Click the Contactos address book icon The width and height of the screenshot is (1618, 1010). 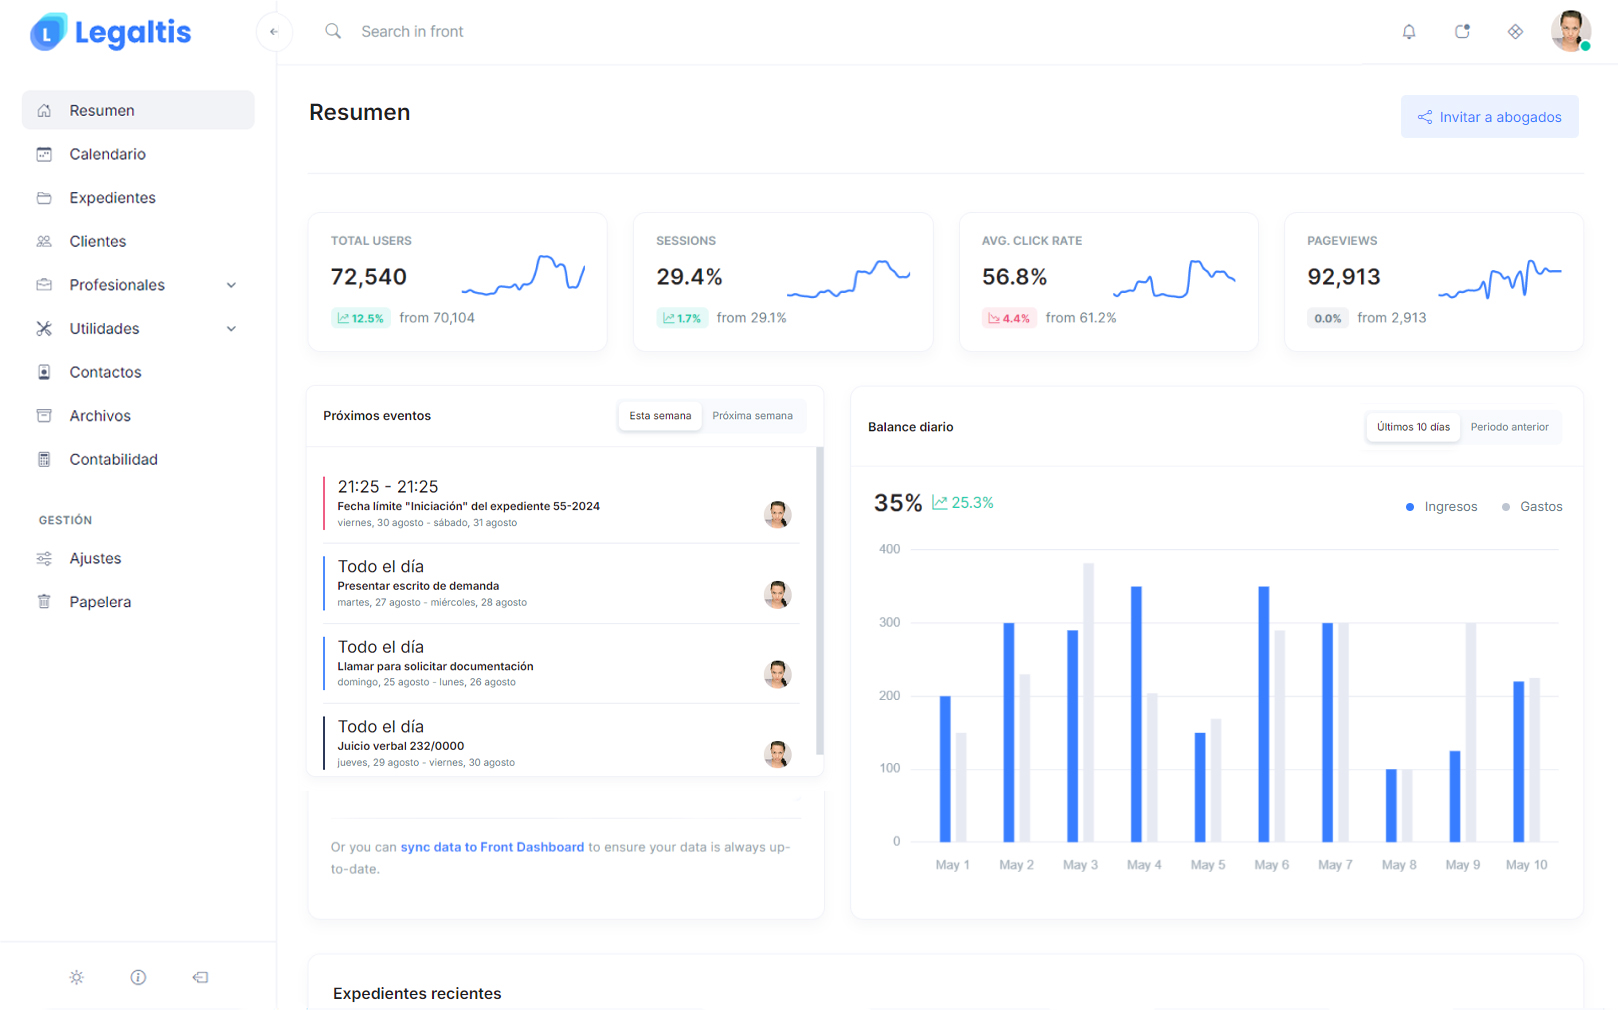(44, 372)
